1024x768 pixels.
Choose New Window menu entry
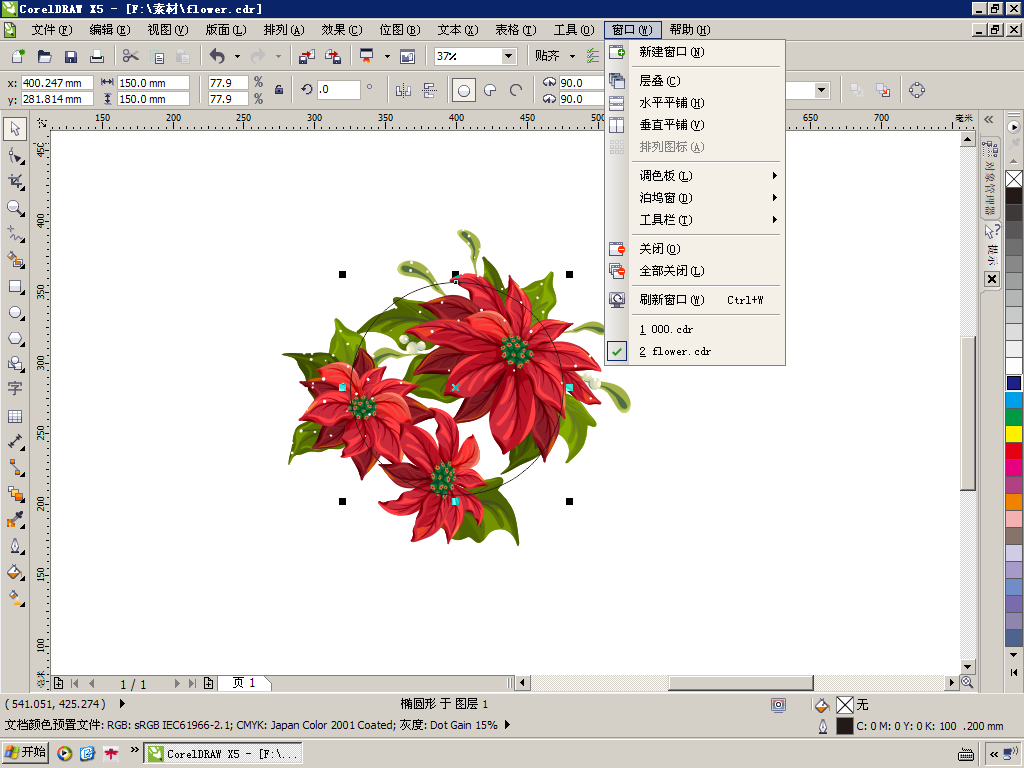click(x=695, y=52)
